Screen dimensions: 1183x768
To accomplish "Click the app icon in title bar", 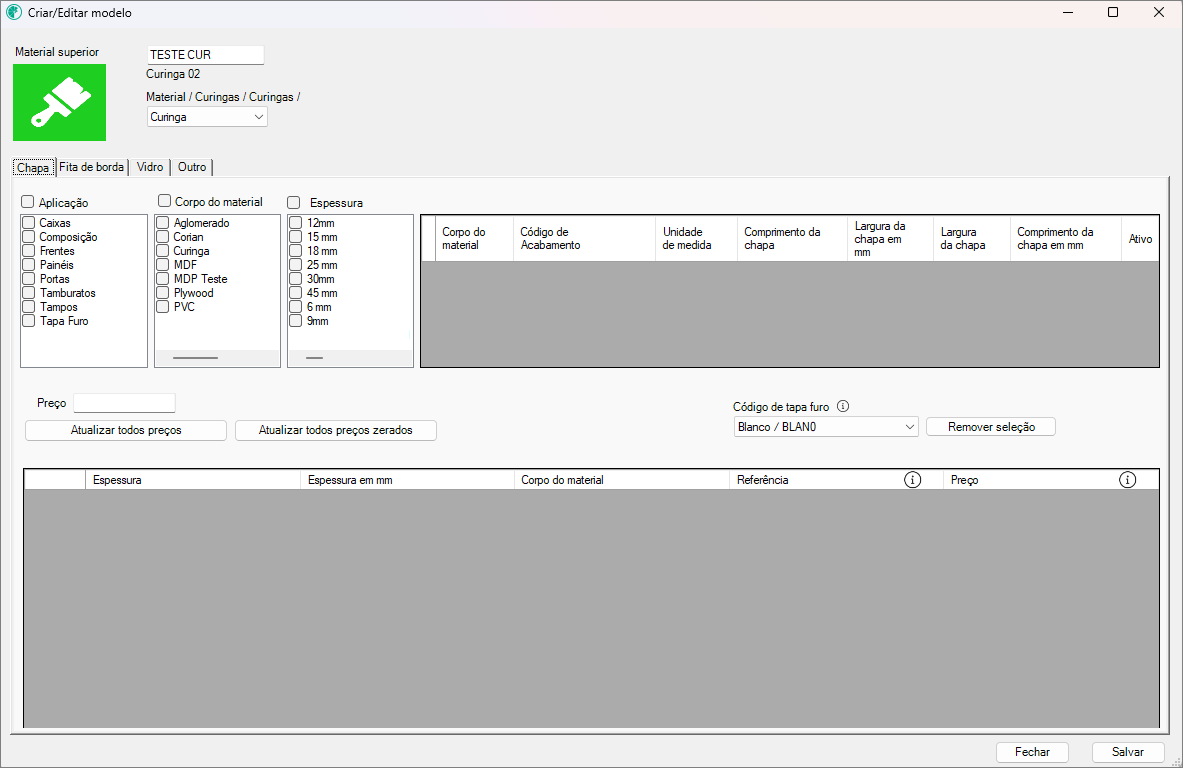I will pos(14,13).
